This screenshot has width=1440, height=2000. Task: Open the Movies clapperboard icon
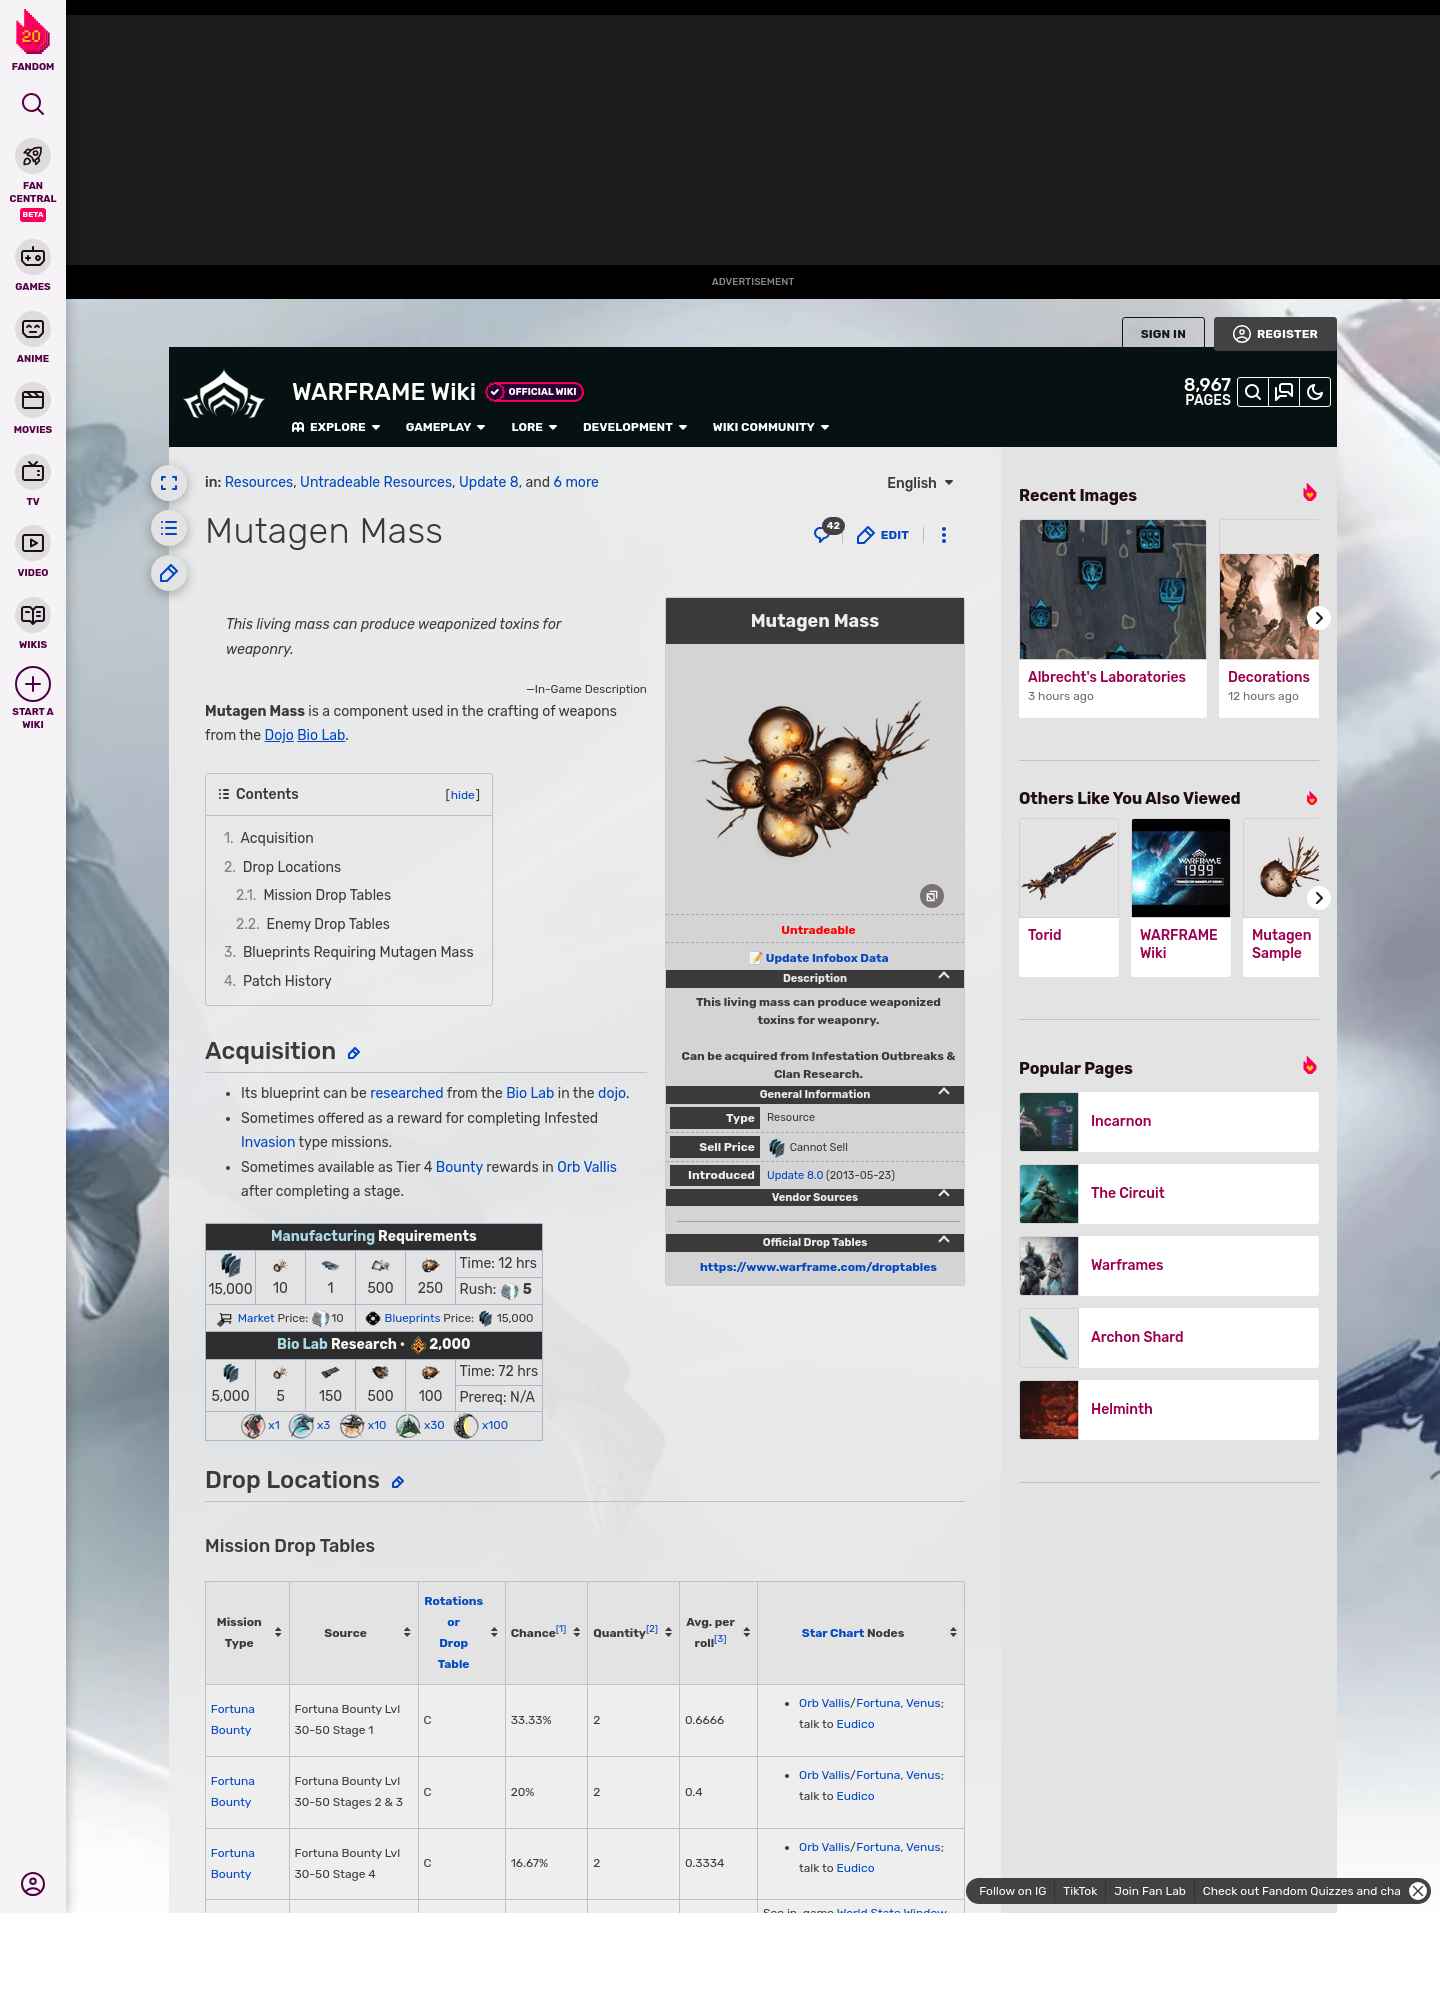pyautogui.click(x=33, y=400)
